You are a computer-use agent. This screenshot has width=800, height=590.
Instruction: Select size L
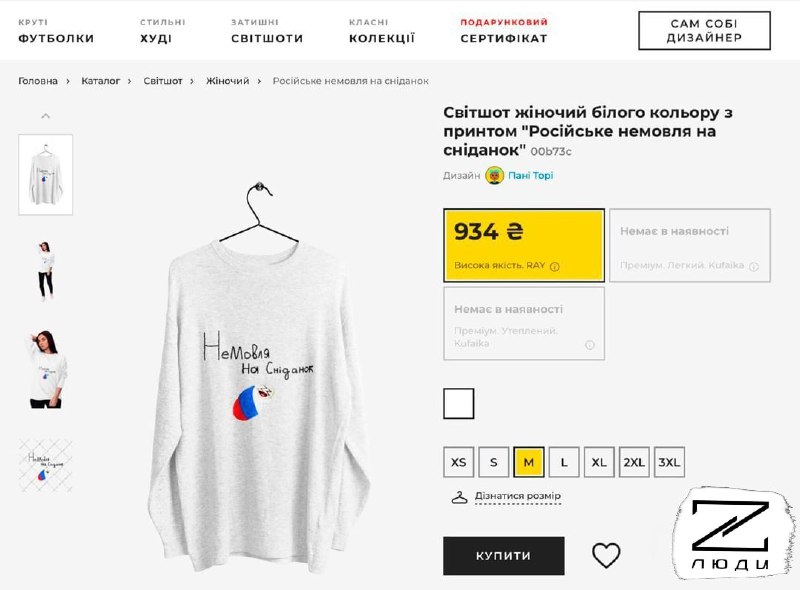(563, 462)
